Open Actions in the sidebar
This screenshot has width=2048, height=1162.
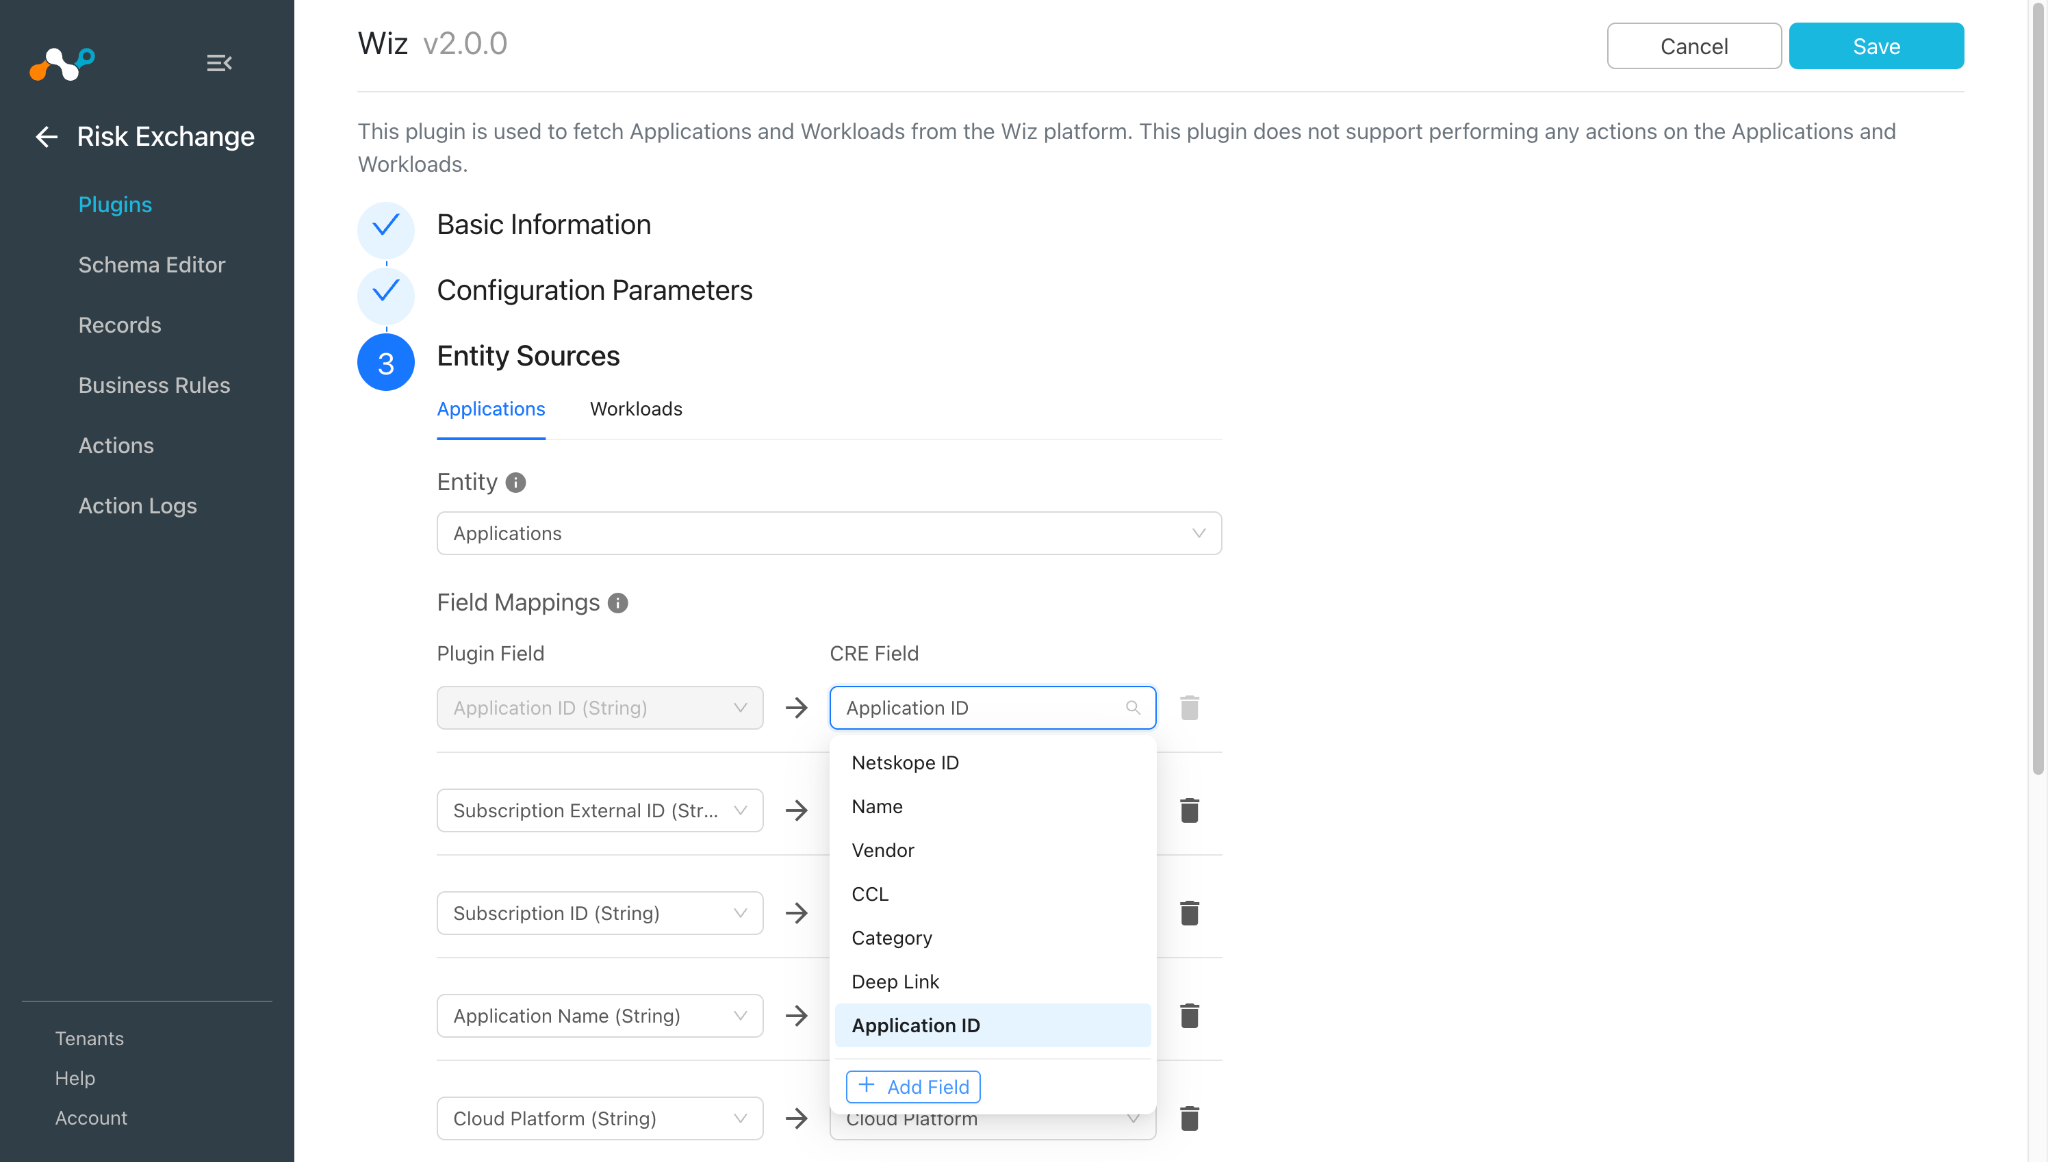coord(116,446)
